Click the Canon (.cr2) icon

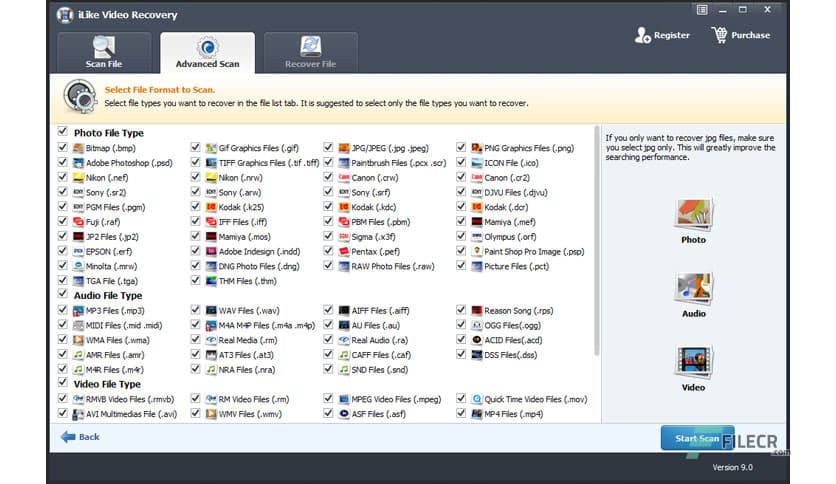(477, 178)
